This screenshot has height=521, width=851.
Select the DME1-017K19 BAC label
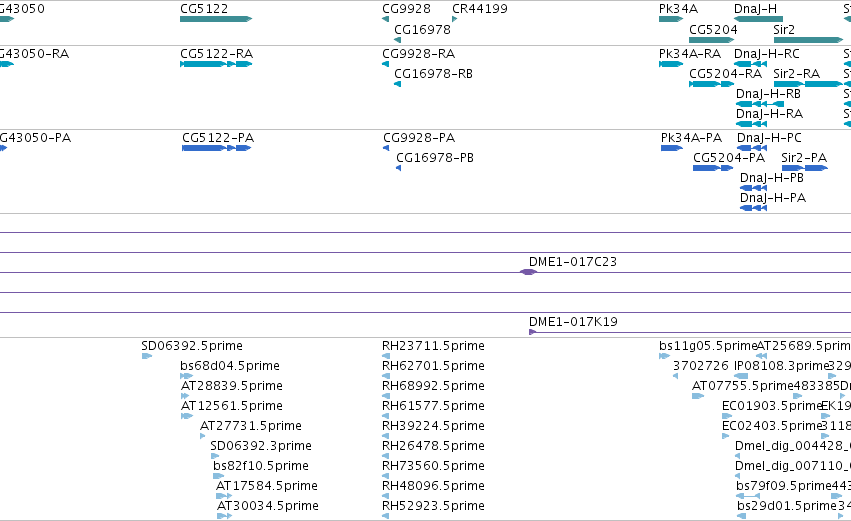pos(573,322)
